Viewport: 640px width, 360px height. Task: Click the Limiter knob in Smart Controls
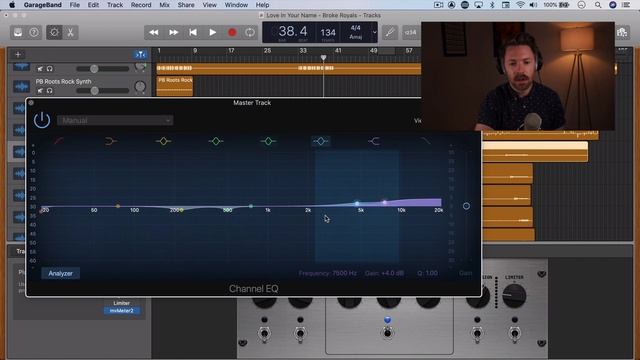tap(514, 296)
